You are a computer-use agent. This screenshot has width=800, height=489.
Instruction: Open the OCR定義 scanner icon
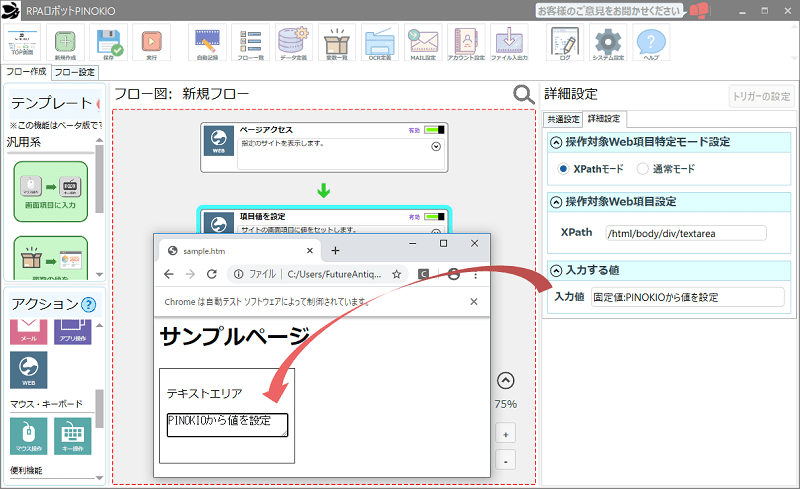pos(380,43)
